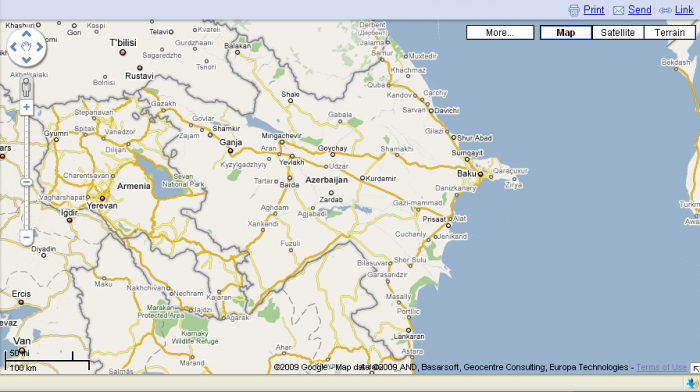The image size is (700, 392).
Task: Click the zoom slider handle
Action: pyautogui.click(x=26, y=182)
